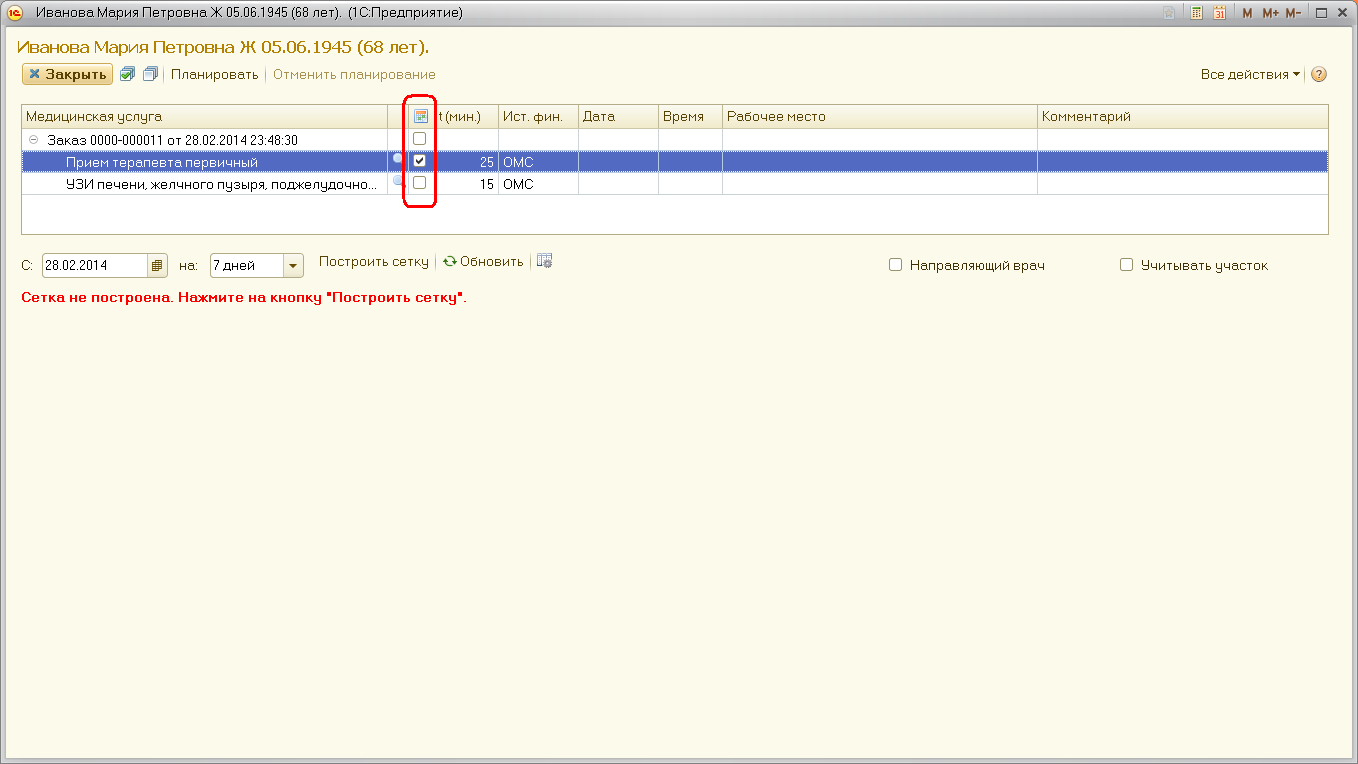1358x764 pixels.
Task: Click the duration value 25
Action: (487, 162)
